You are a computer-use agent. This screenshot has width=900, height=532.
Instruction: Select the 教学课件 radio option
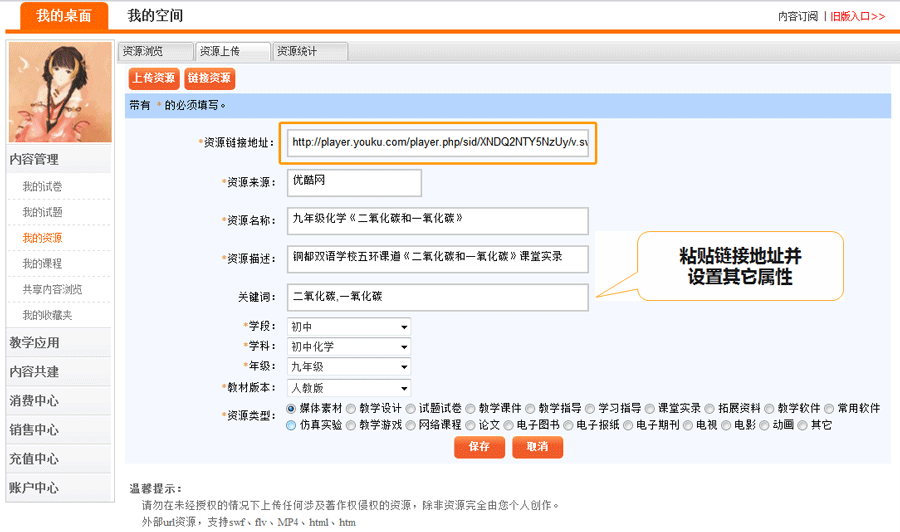pos(471,408)
